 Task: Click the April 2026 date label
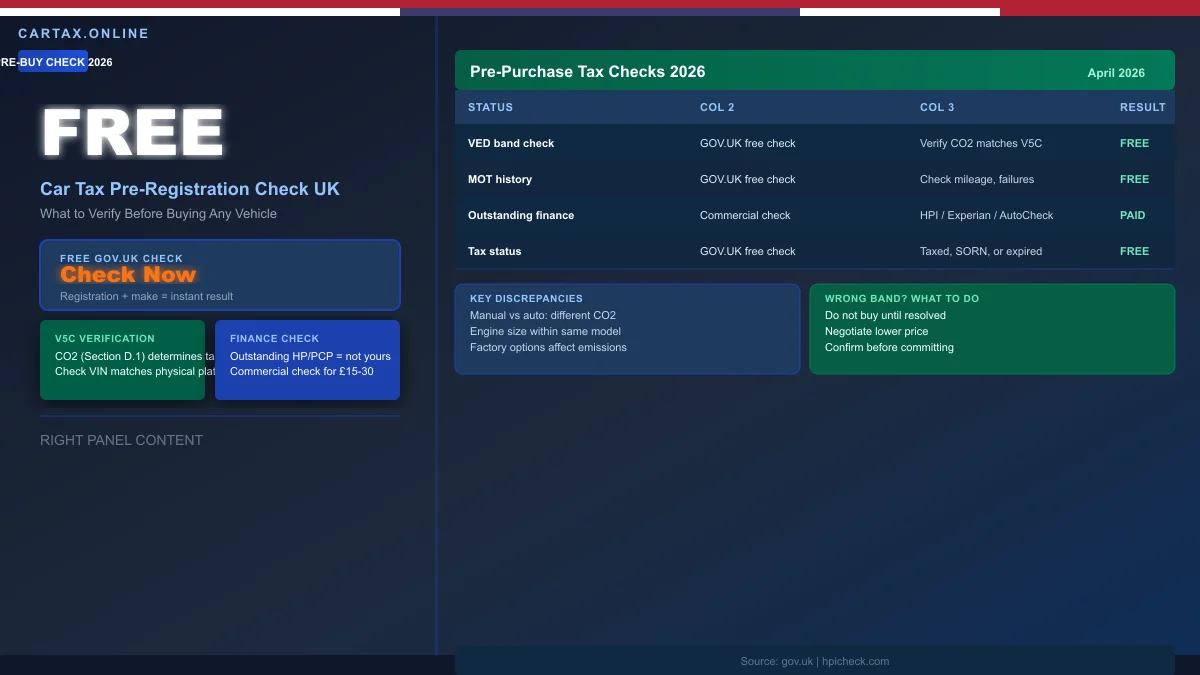(x=1116, y=72)
